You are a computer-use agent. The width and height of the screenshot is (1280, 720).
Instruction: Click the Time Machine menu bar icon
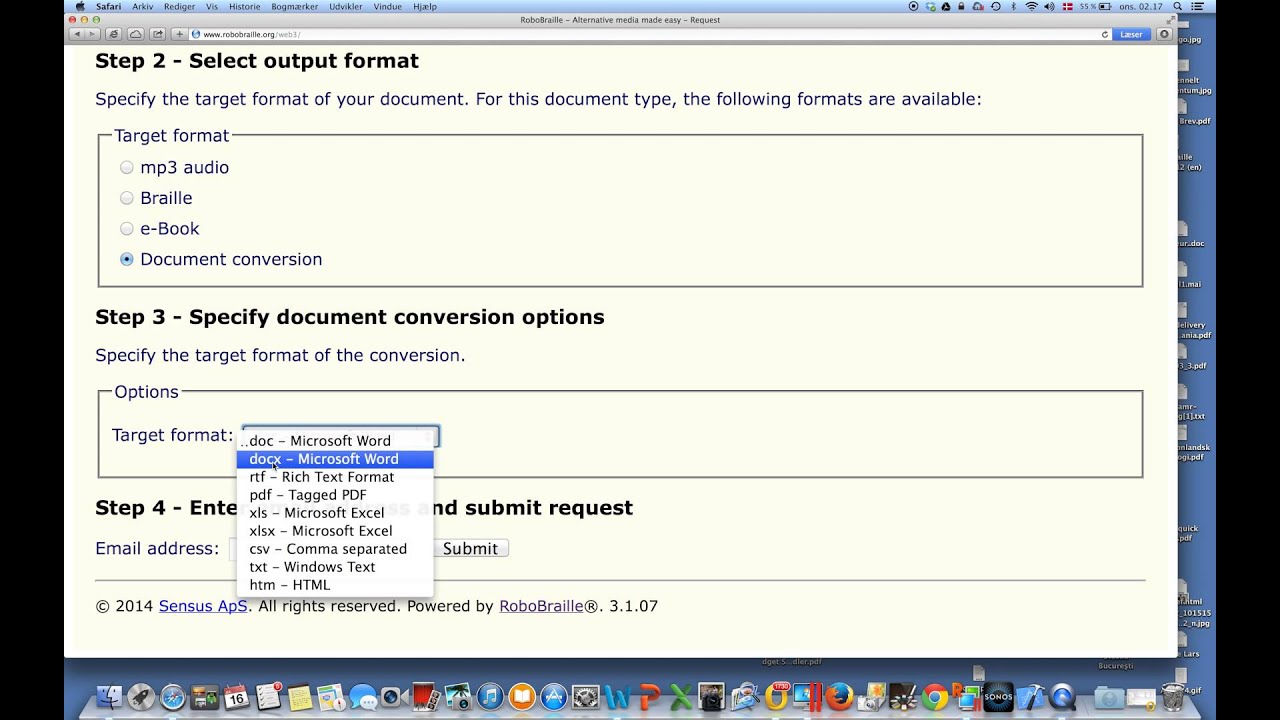click(995, 6)
